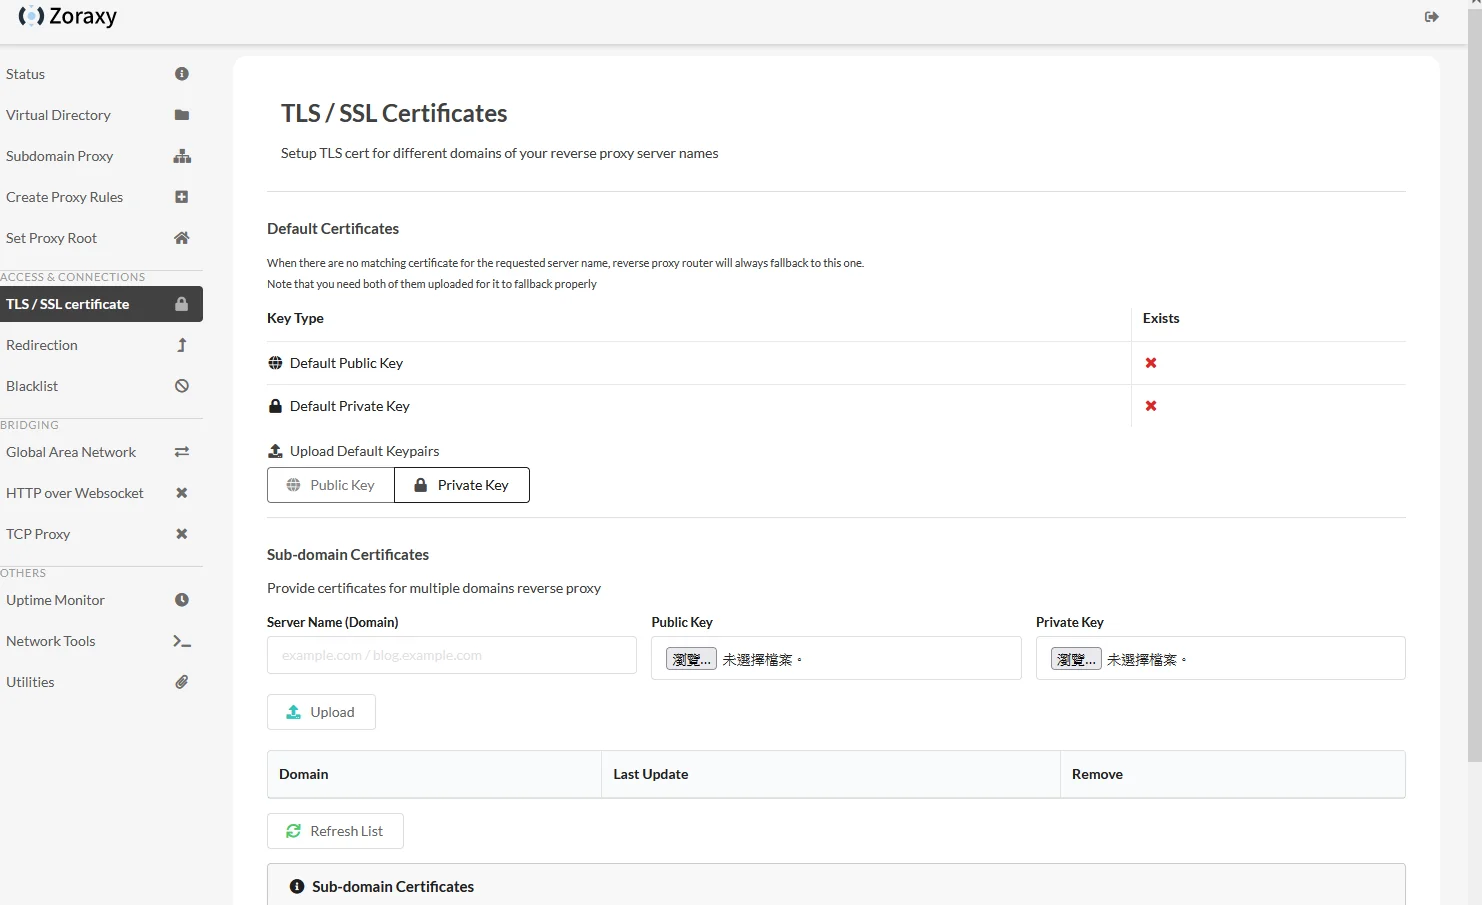The image size is (1482, 905).
Task: Click the Refresh List button
Action: click(x=335, y=831)
